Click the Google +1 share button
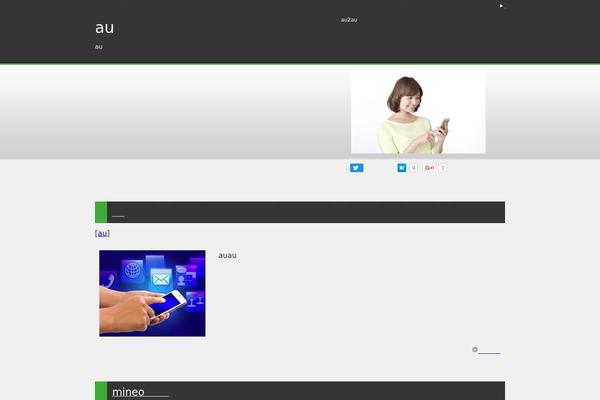This screenshot has width=600, height=400. 430,168
